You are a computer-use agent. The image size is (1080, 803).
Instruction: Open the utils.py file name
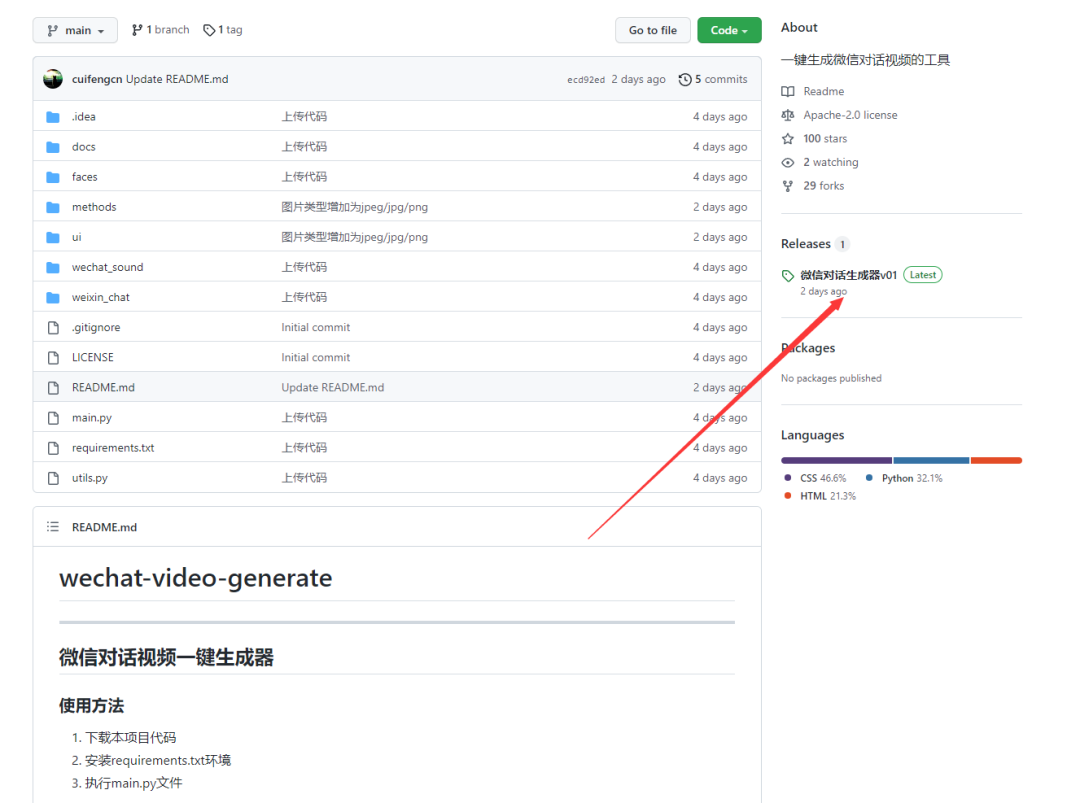coord(90,478)
